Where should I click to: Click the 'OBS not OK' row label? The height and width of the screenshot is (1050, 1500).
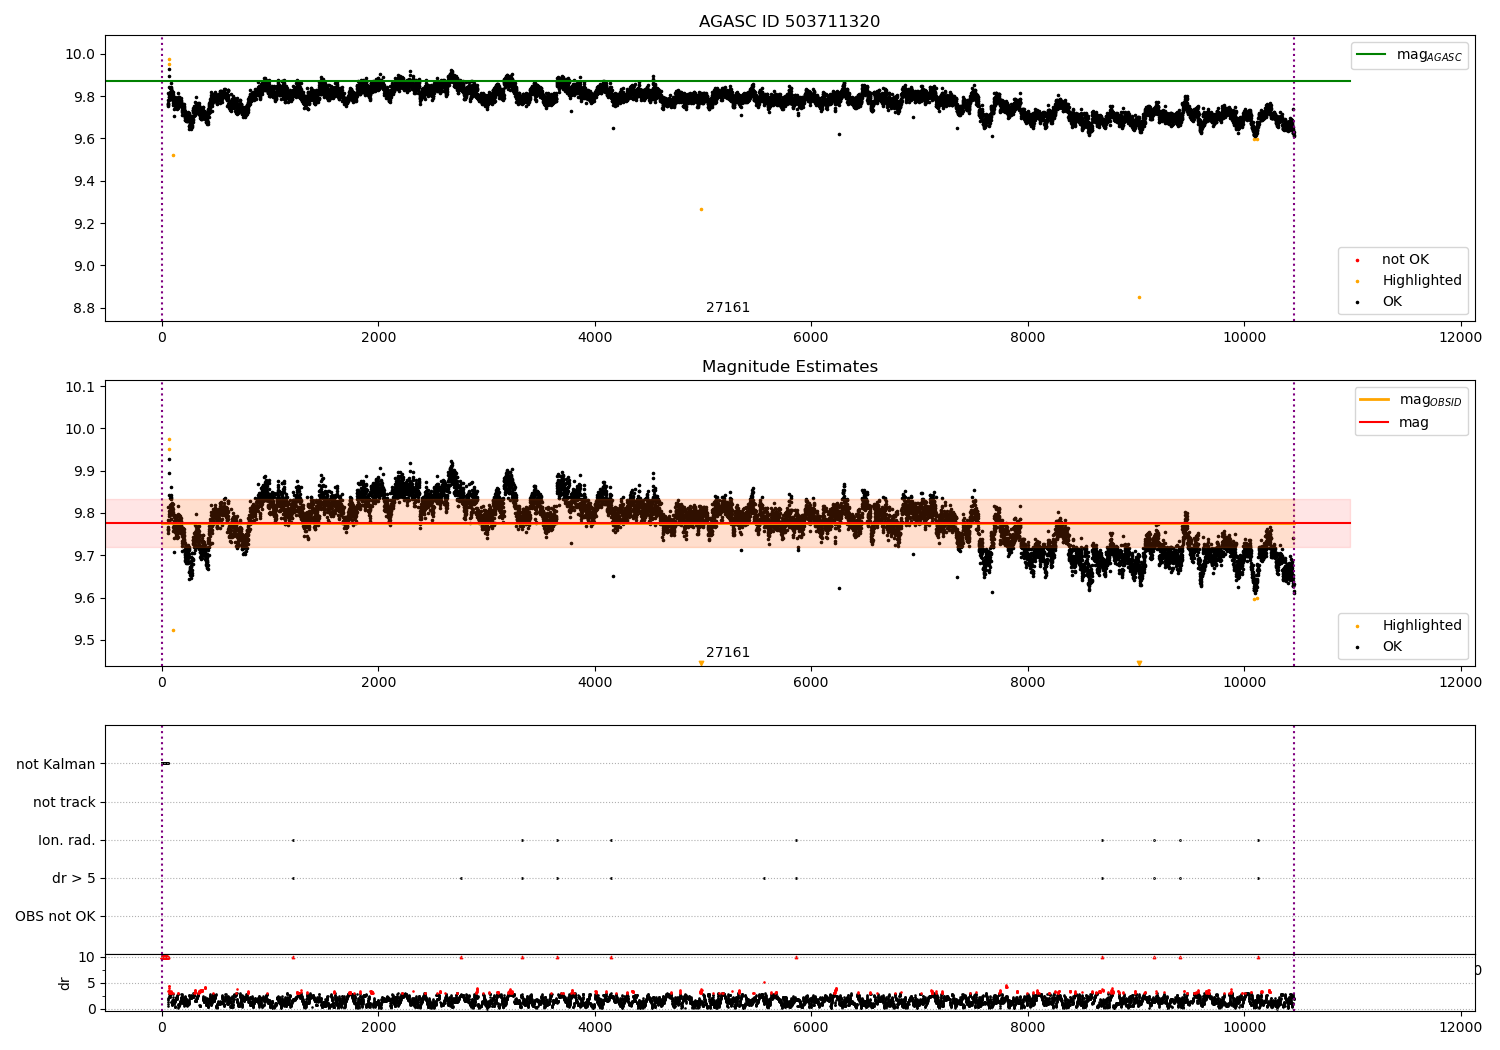55,916
